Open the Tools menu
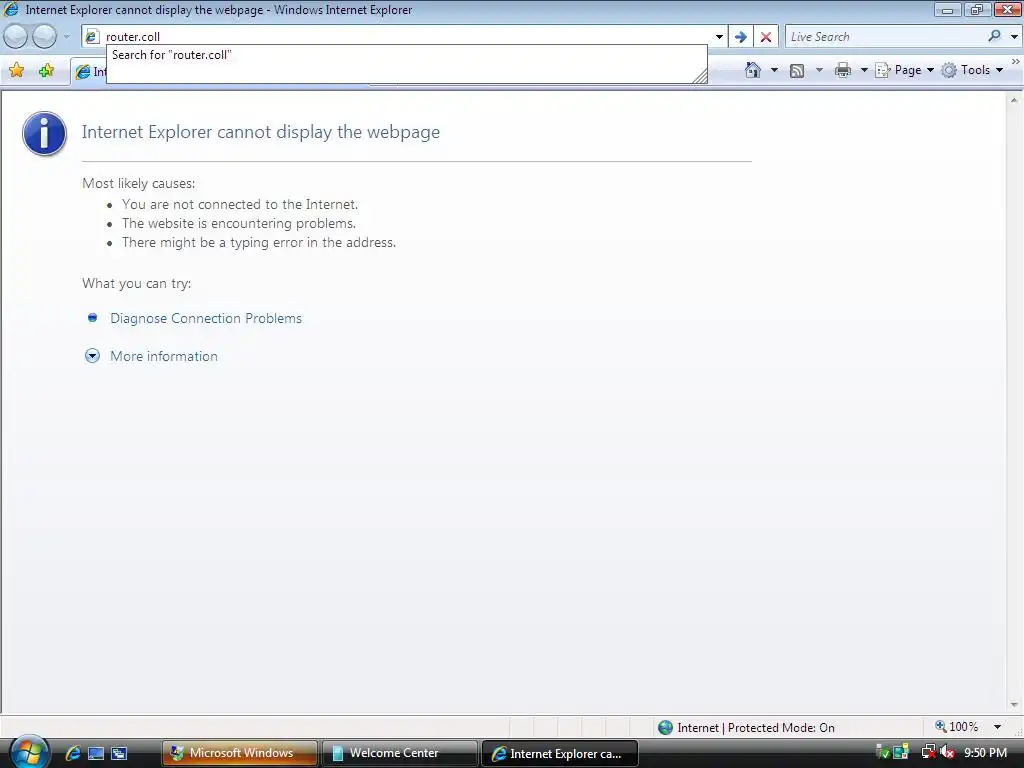Screen dimensions: 1024x768 (972, 70)
